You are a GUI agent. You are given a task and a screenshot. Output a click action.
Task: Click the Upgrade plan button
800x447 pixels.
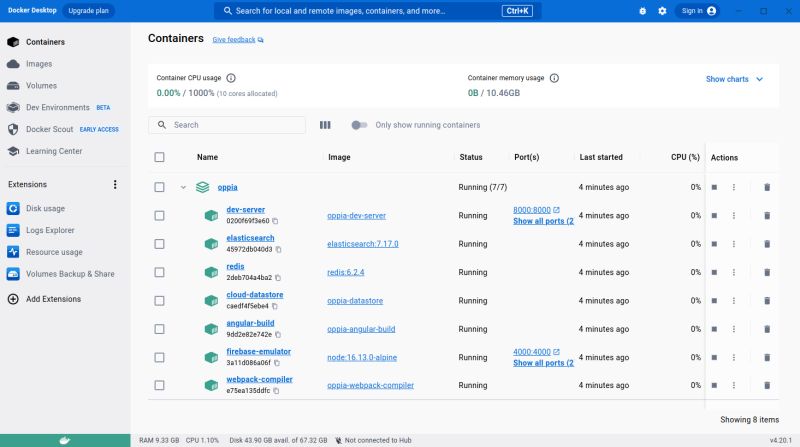point(88,11)
